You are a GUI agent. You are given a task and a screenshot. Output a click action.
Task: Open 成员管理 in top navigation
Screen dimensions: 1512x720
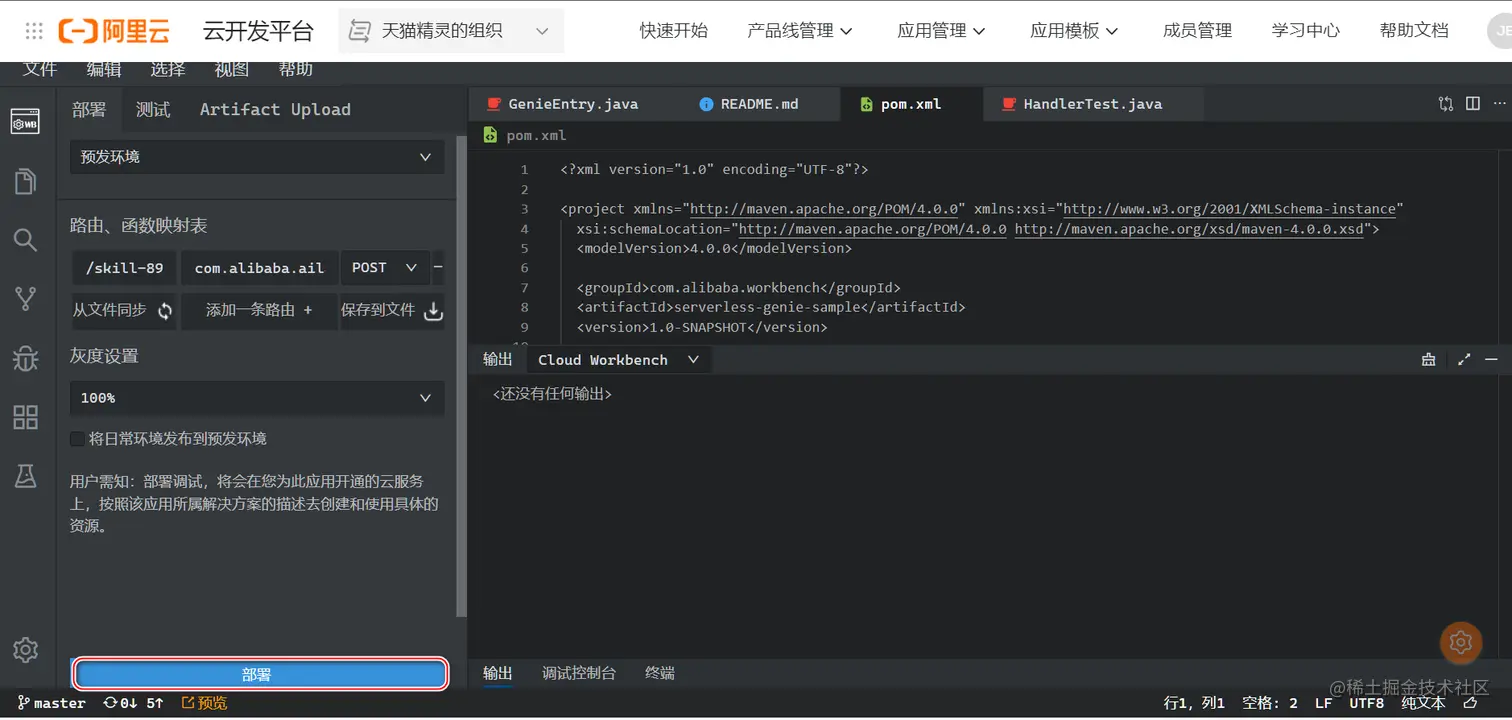[1197, 31]
